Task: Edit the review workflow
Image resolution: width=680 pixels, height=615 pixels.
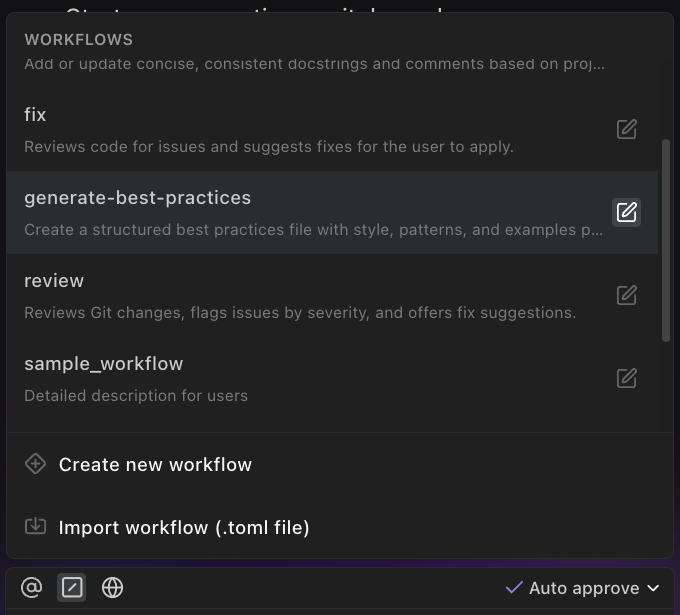Action: pyautogui.click(x=626, y=295)
